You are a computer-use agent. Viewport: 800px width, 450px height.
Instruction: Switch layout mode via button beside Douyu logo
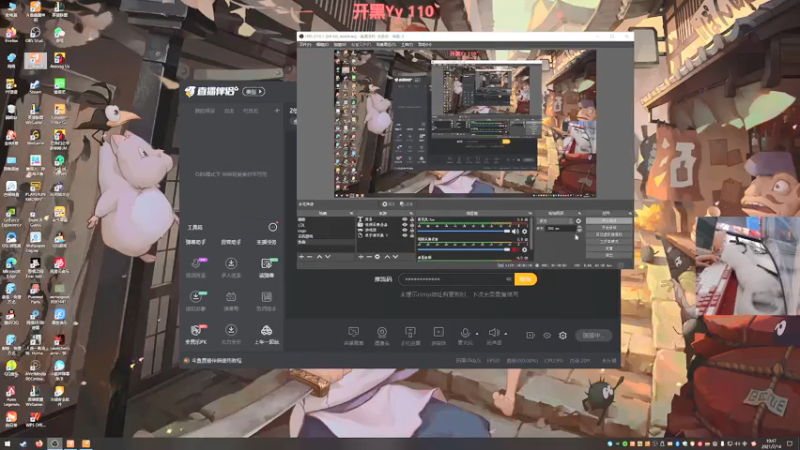254,92
